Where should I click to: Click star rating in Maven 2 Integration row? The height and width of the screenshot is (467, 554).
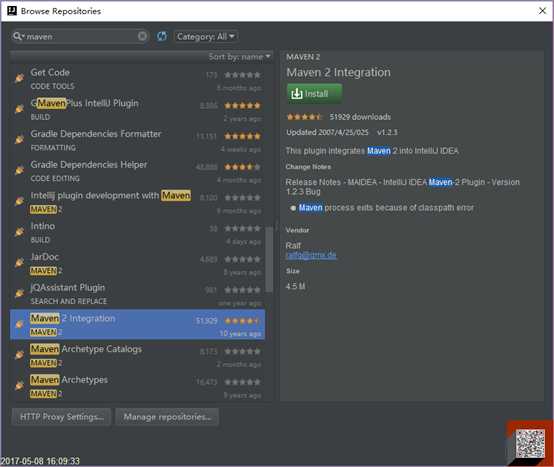[242, 321]
